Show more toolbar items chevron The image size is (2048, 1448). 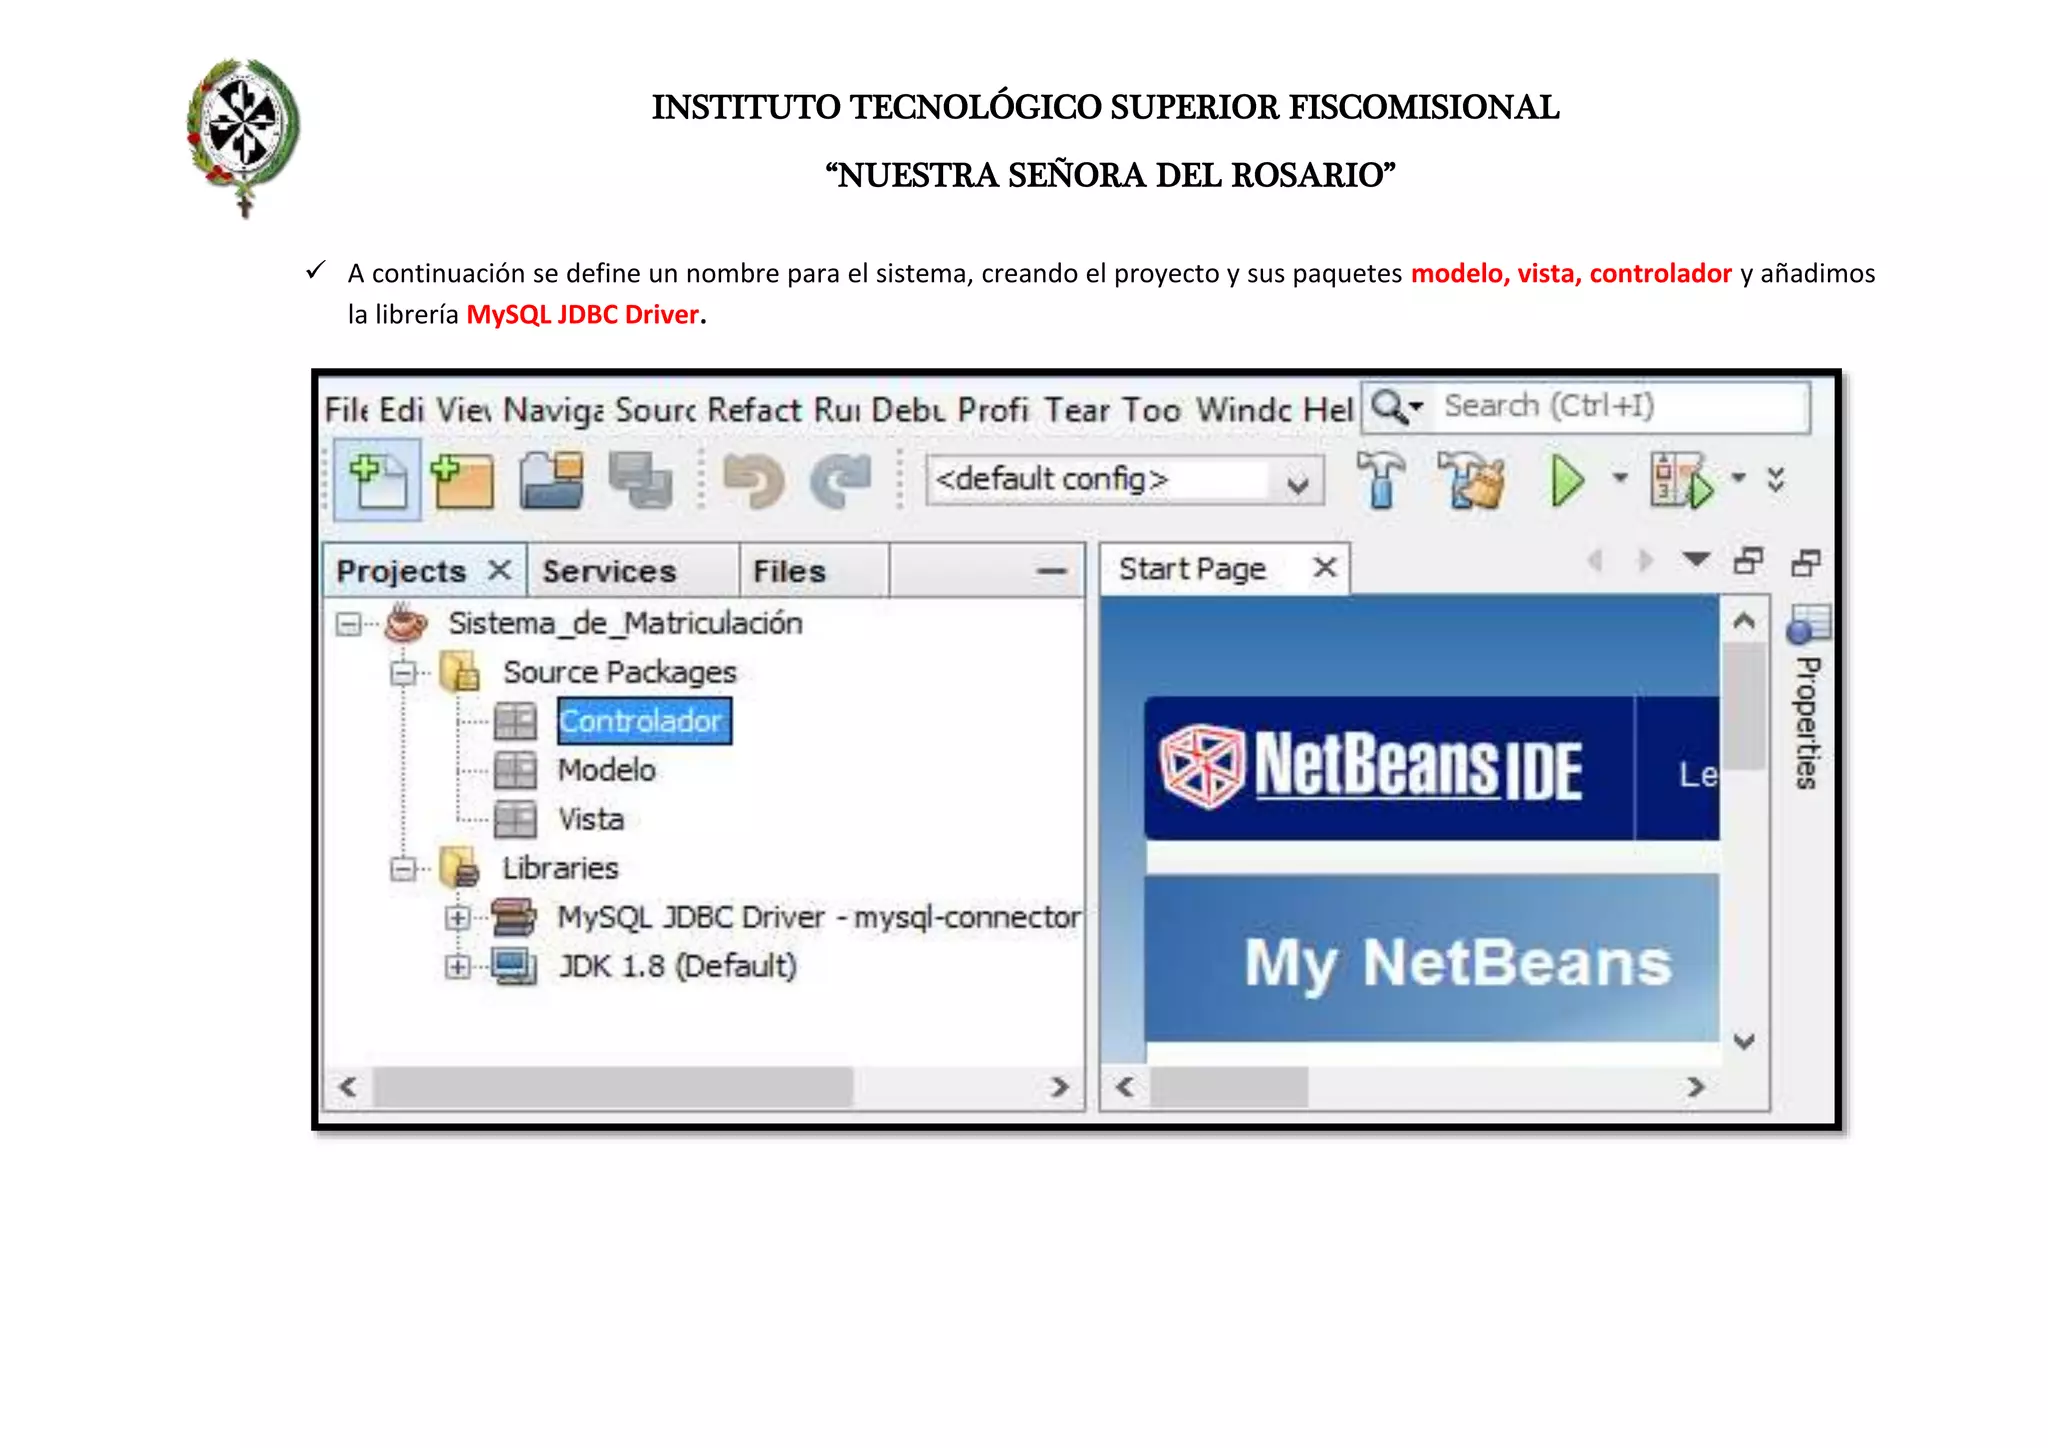click(1776, 480)
